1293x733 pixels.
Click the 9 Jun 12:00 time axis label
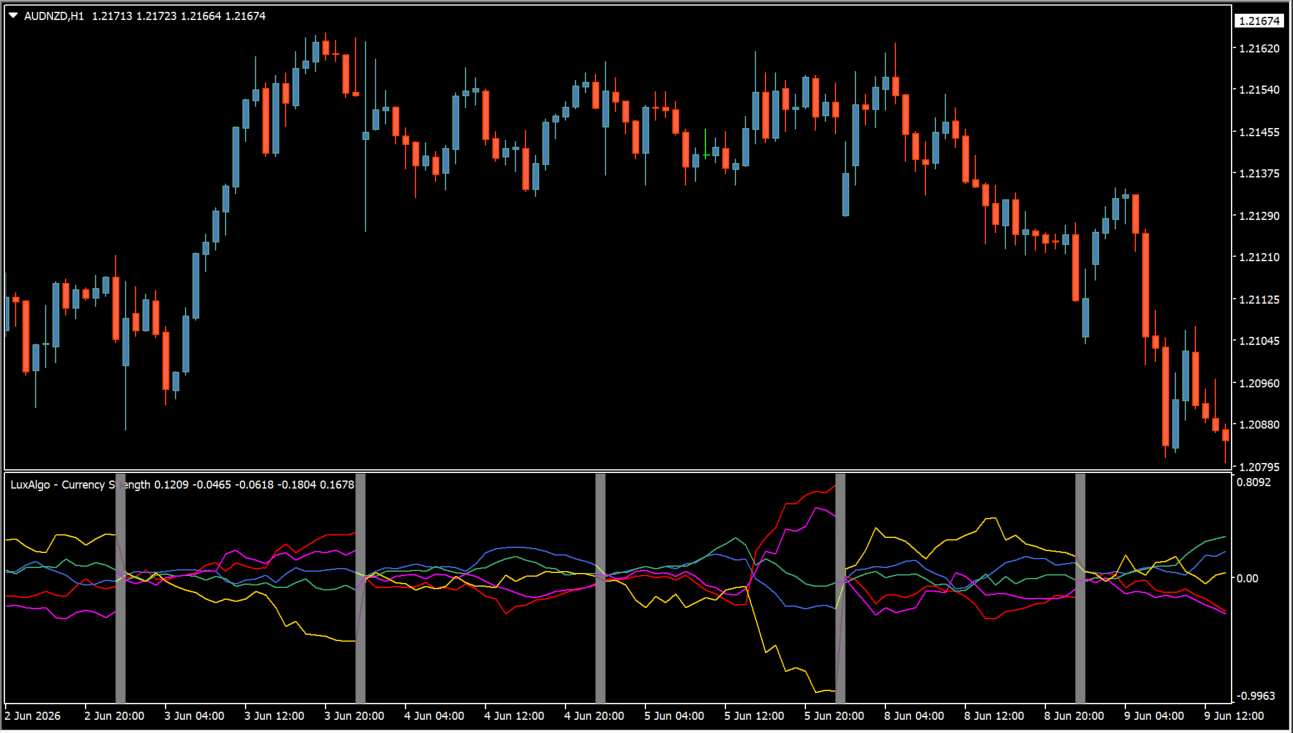pyautogui.click(x=1234, y=716)
